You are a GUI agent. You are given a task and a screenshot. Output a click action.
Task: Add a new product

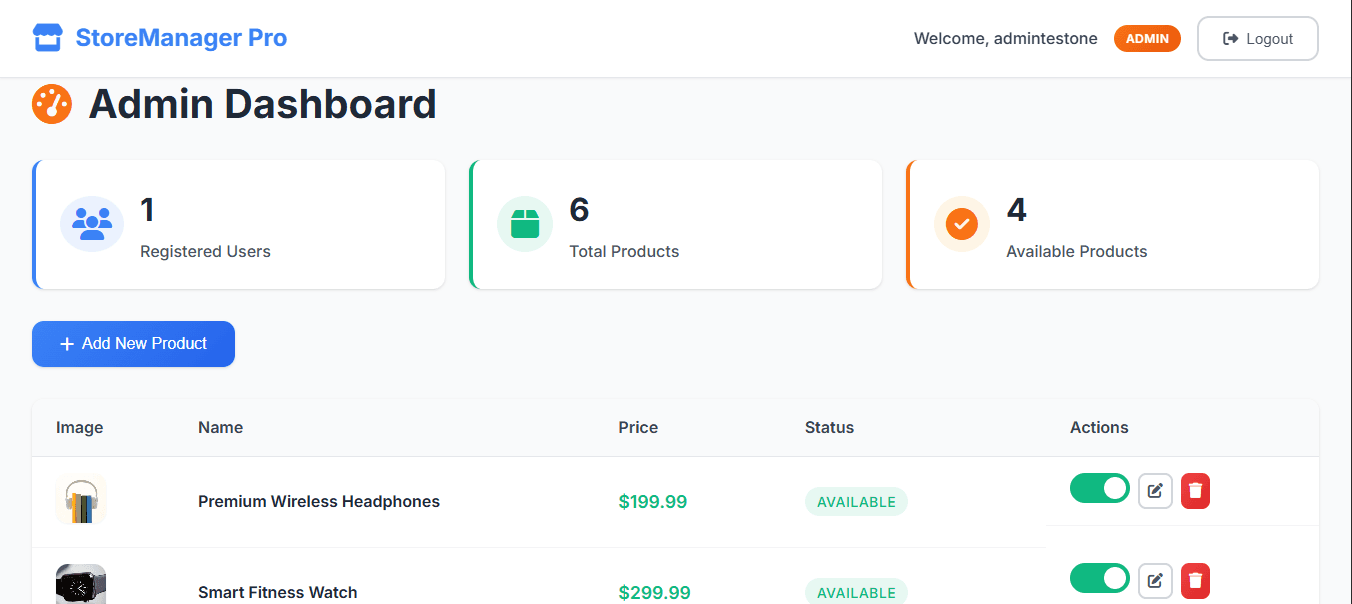tap(133, 344)
